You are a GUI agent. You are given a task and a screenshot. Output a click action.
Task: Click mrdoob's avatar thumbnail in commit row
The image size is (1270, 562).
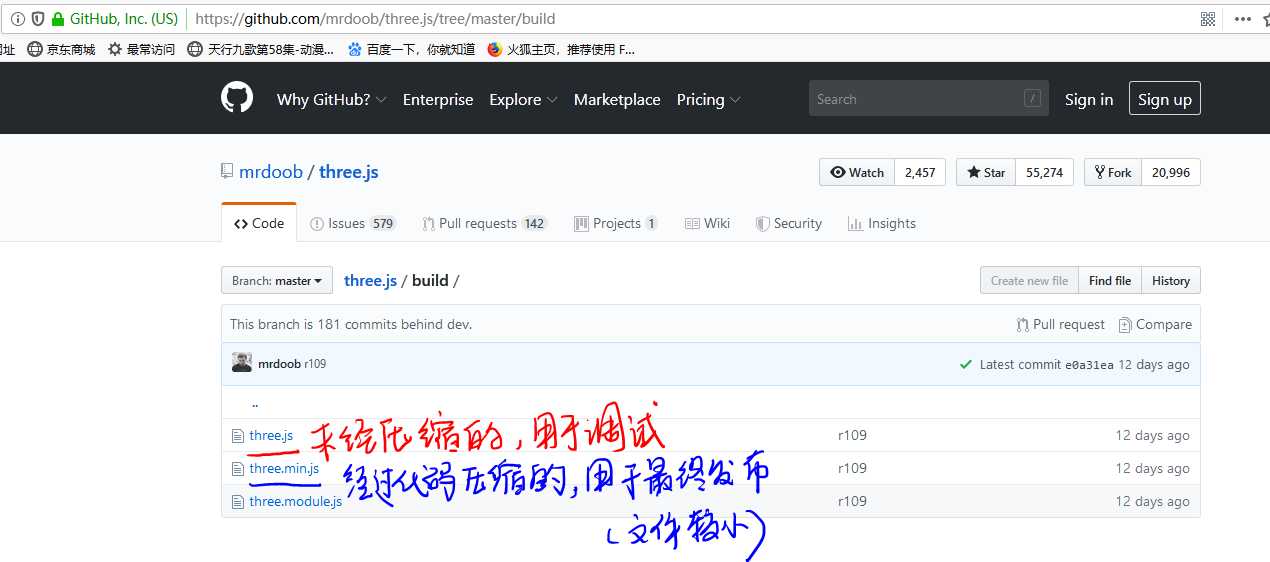242,363
